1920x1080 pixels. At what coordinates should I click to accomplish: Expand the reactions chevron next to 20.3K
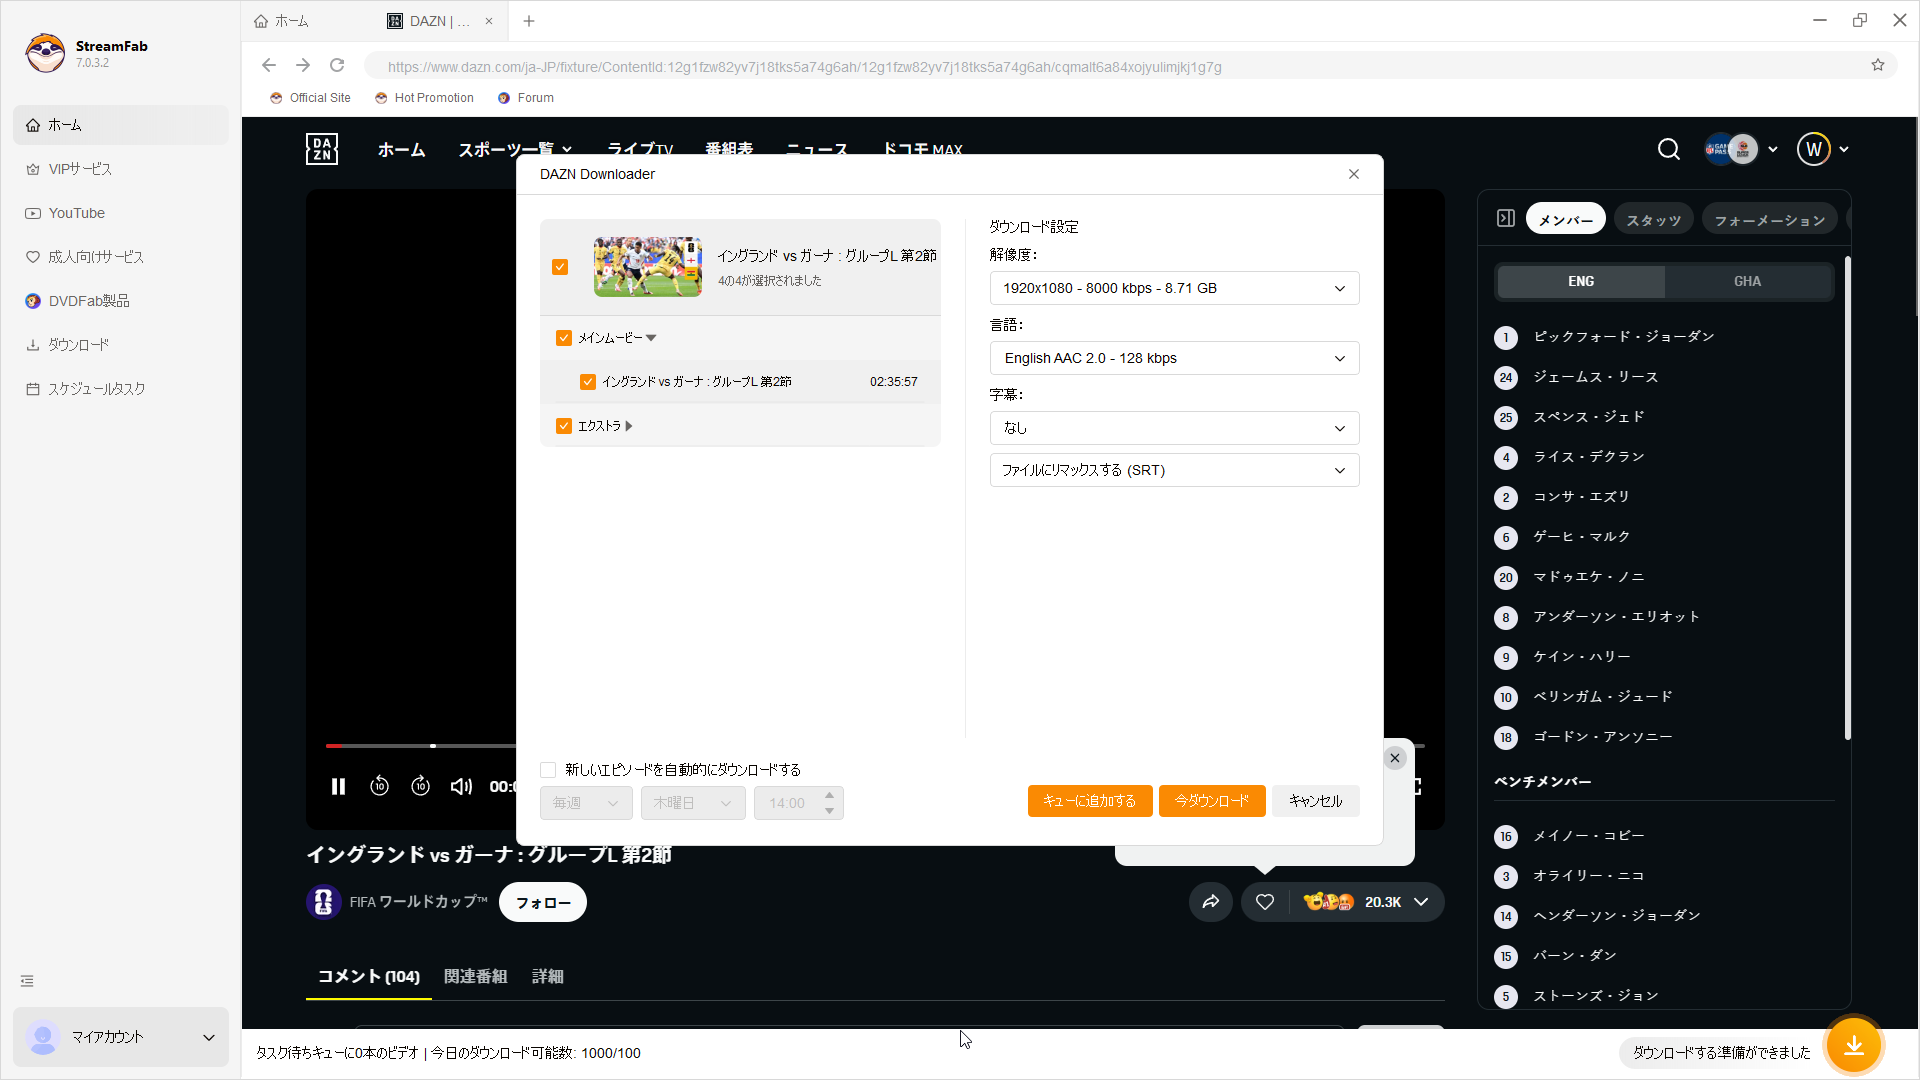[1421, 902]
